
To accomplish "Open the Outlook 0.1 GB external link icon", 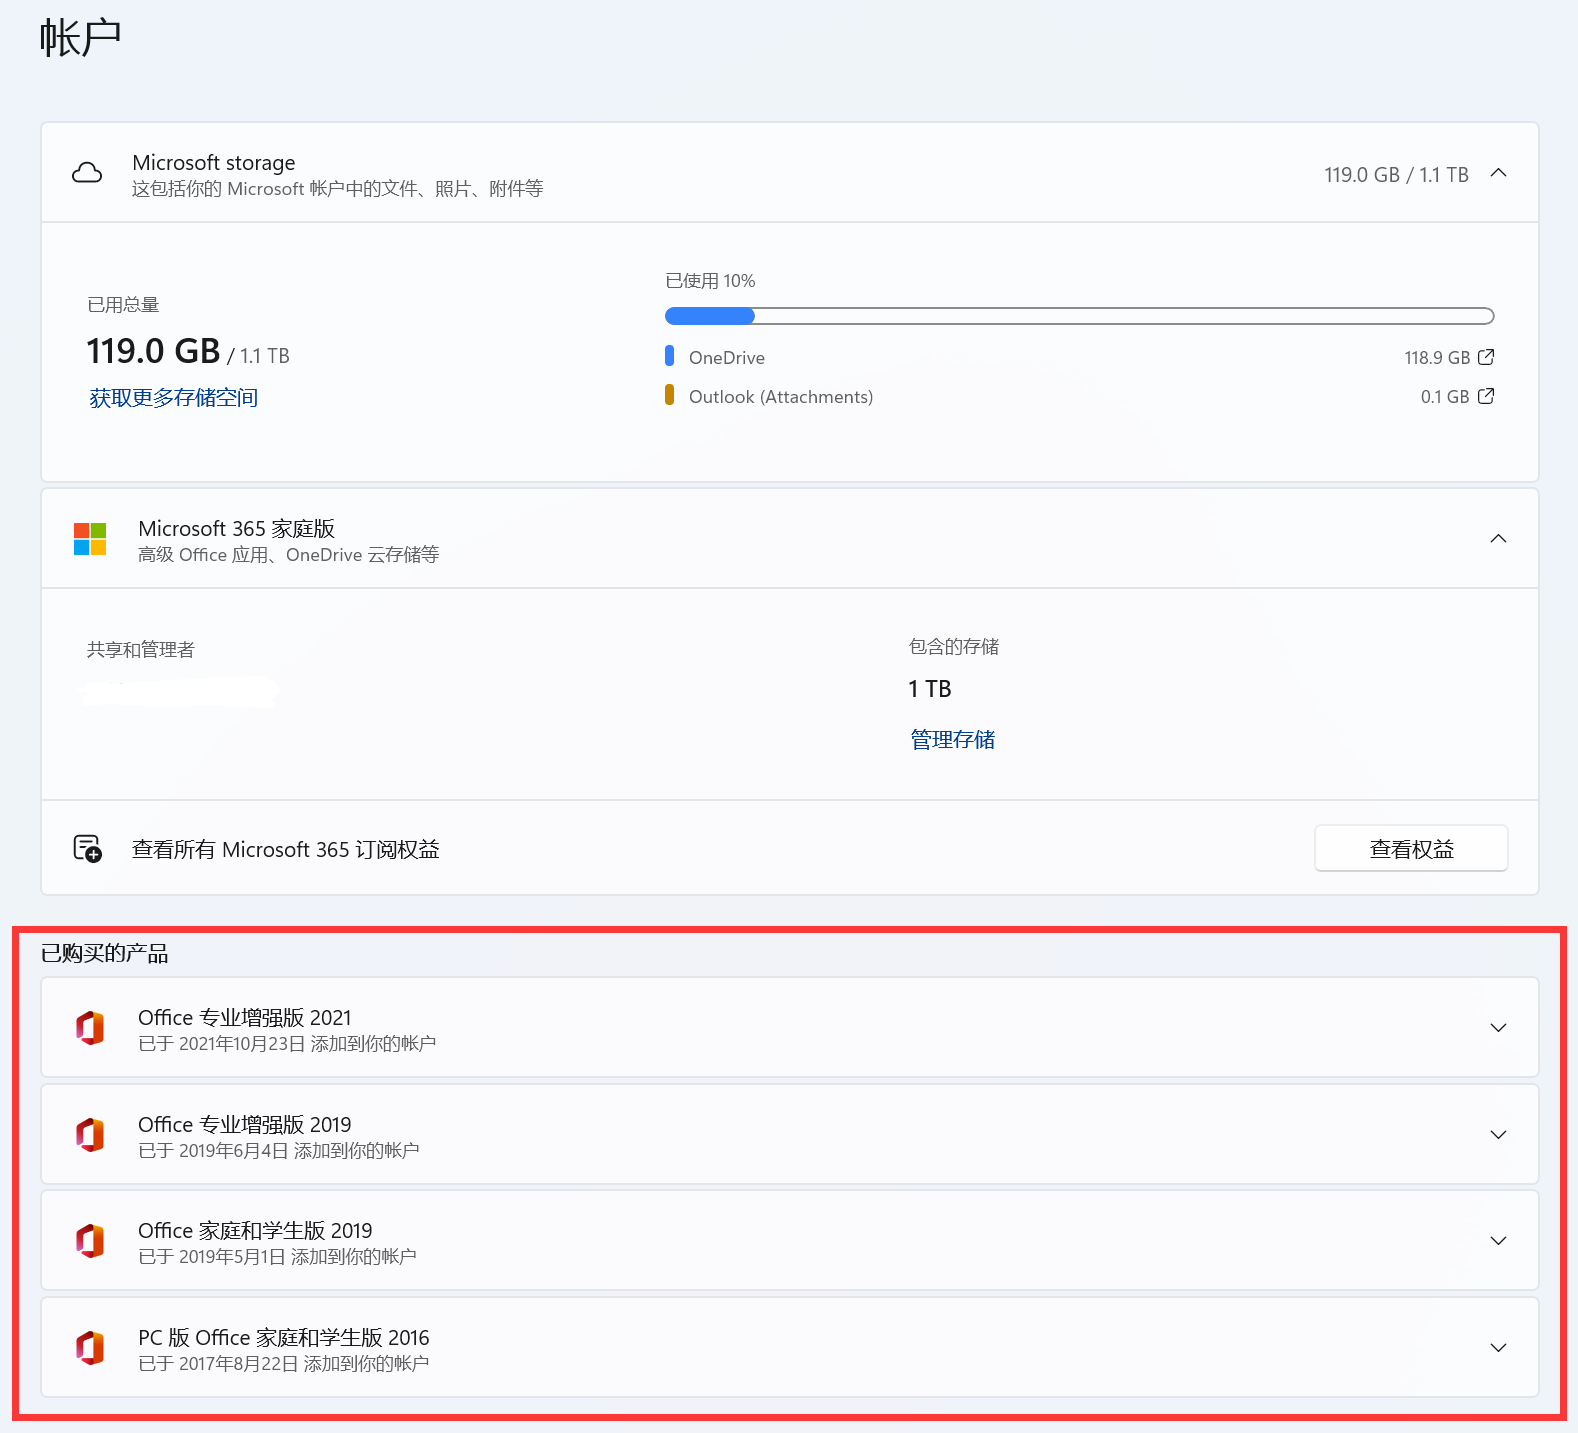I will (x=1486, y=396).
